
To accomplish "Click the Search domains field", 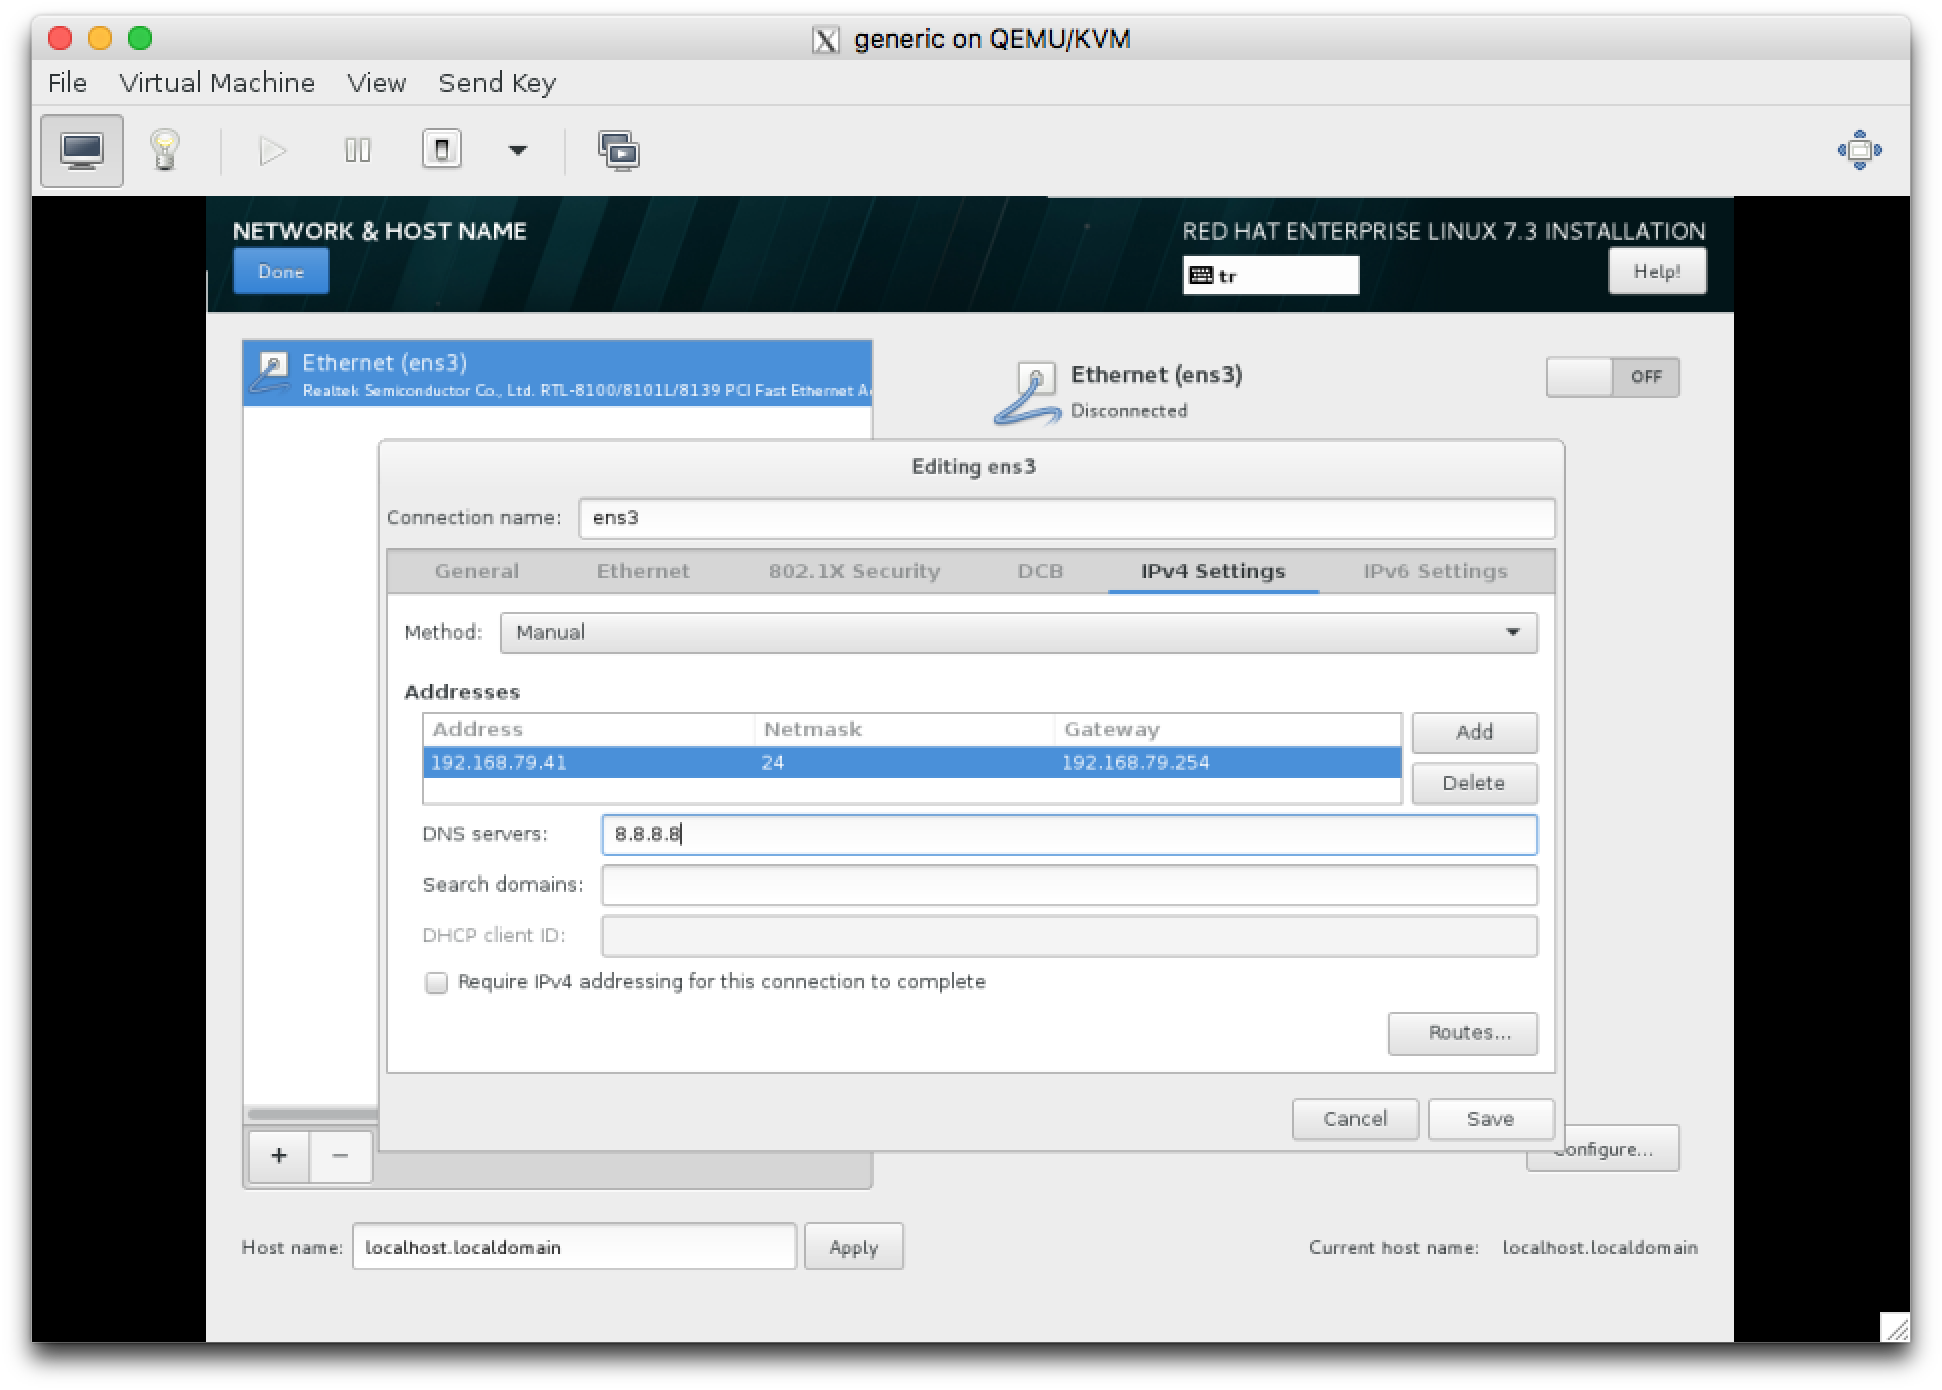I will pyautogui.click(x=1069, y=885).
